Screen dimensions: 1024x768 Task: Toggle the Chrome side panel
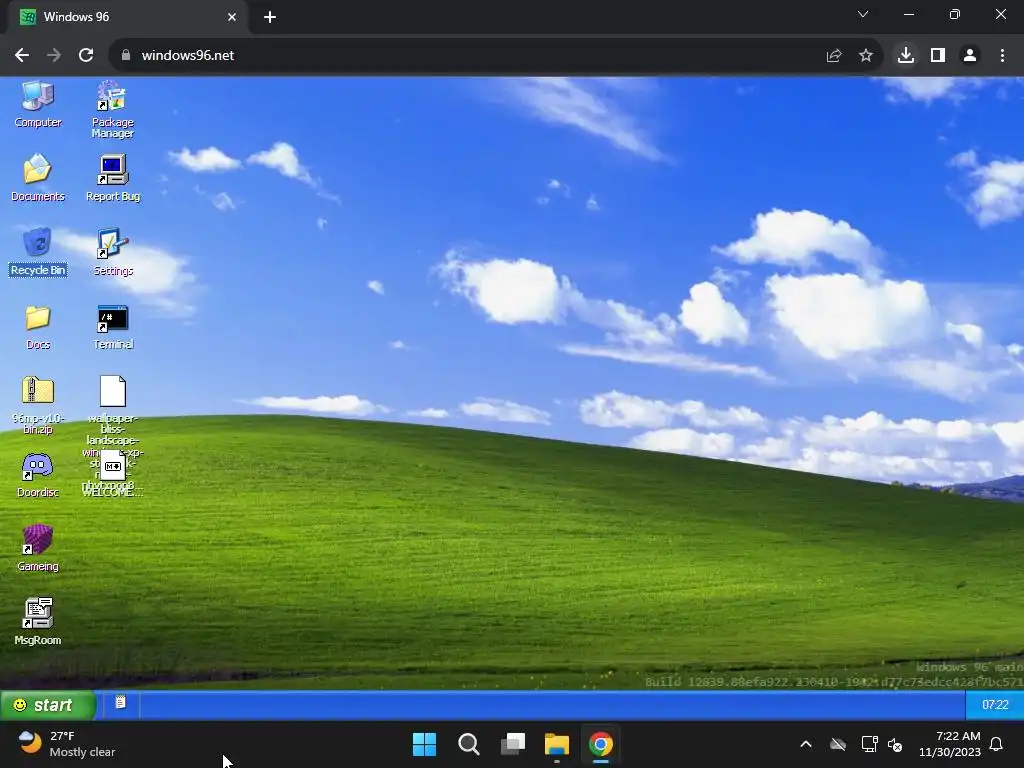pyautogui.click(x=938, y=56)
